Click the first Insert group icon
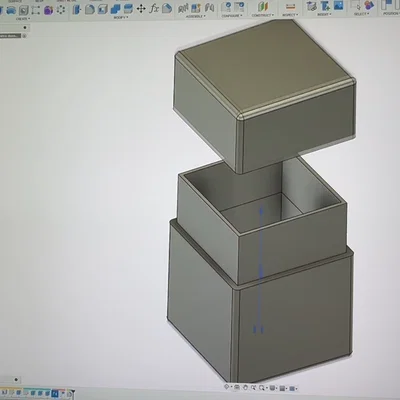The height and width of the screenshot is (400, 400). click(x=311, y=6)
